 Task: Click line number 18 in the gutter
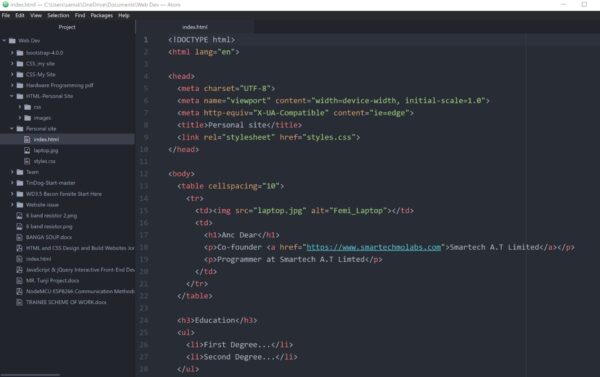pos(144,247)
